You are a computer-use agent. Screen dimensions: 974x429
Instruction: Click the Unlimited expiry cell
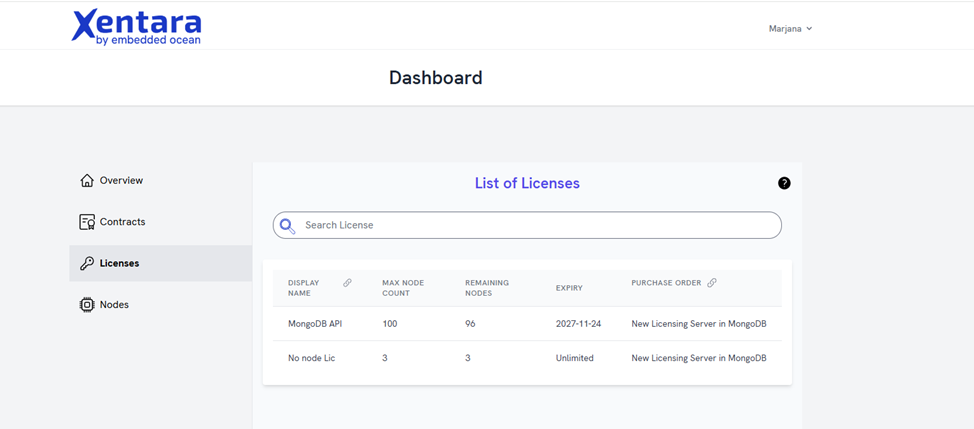click(x=575, y=358)
